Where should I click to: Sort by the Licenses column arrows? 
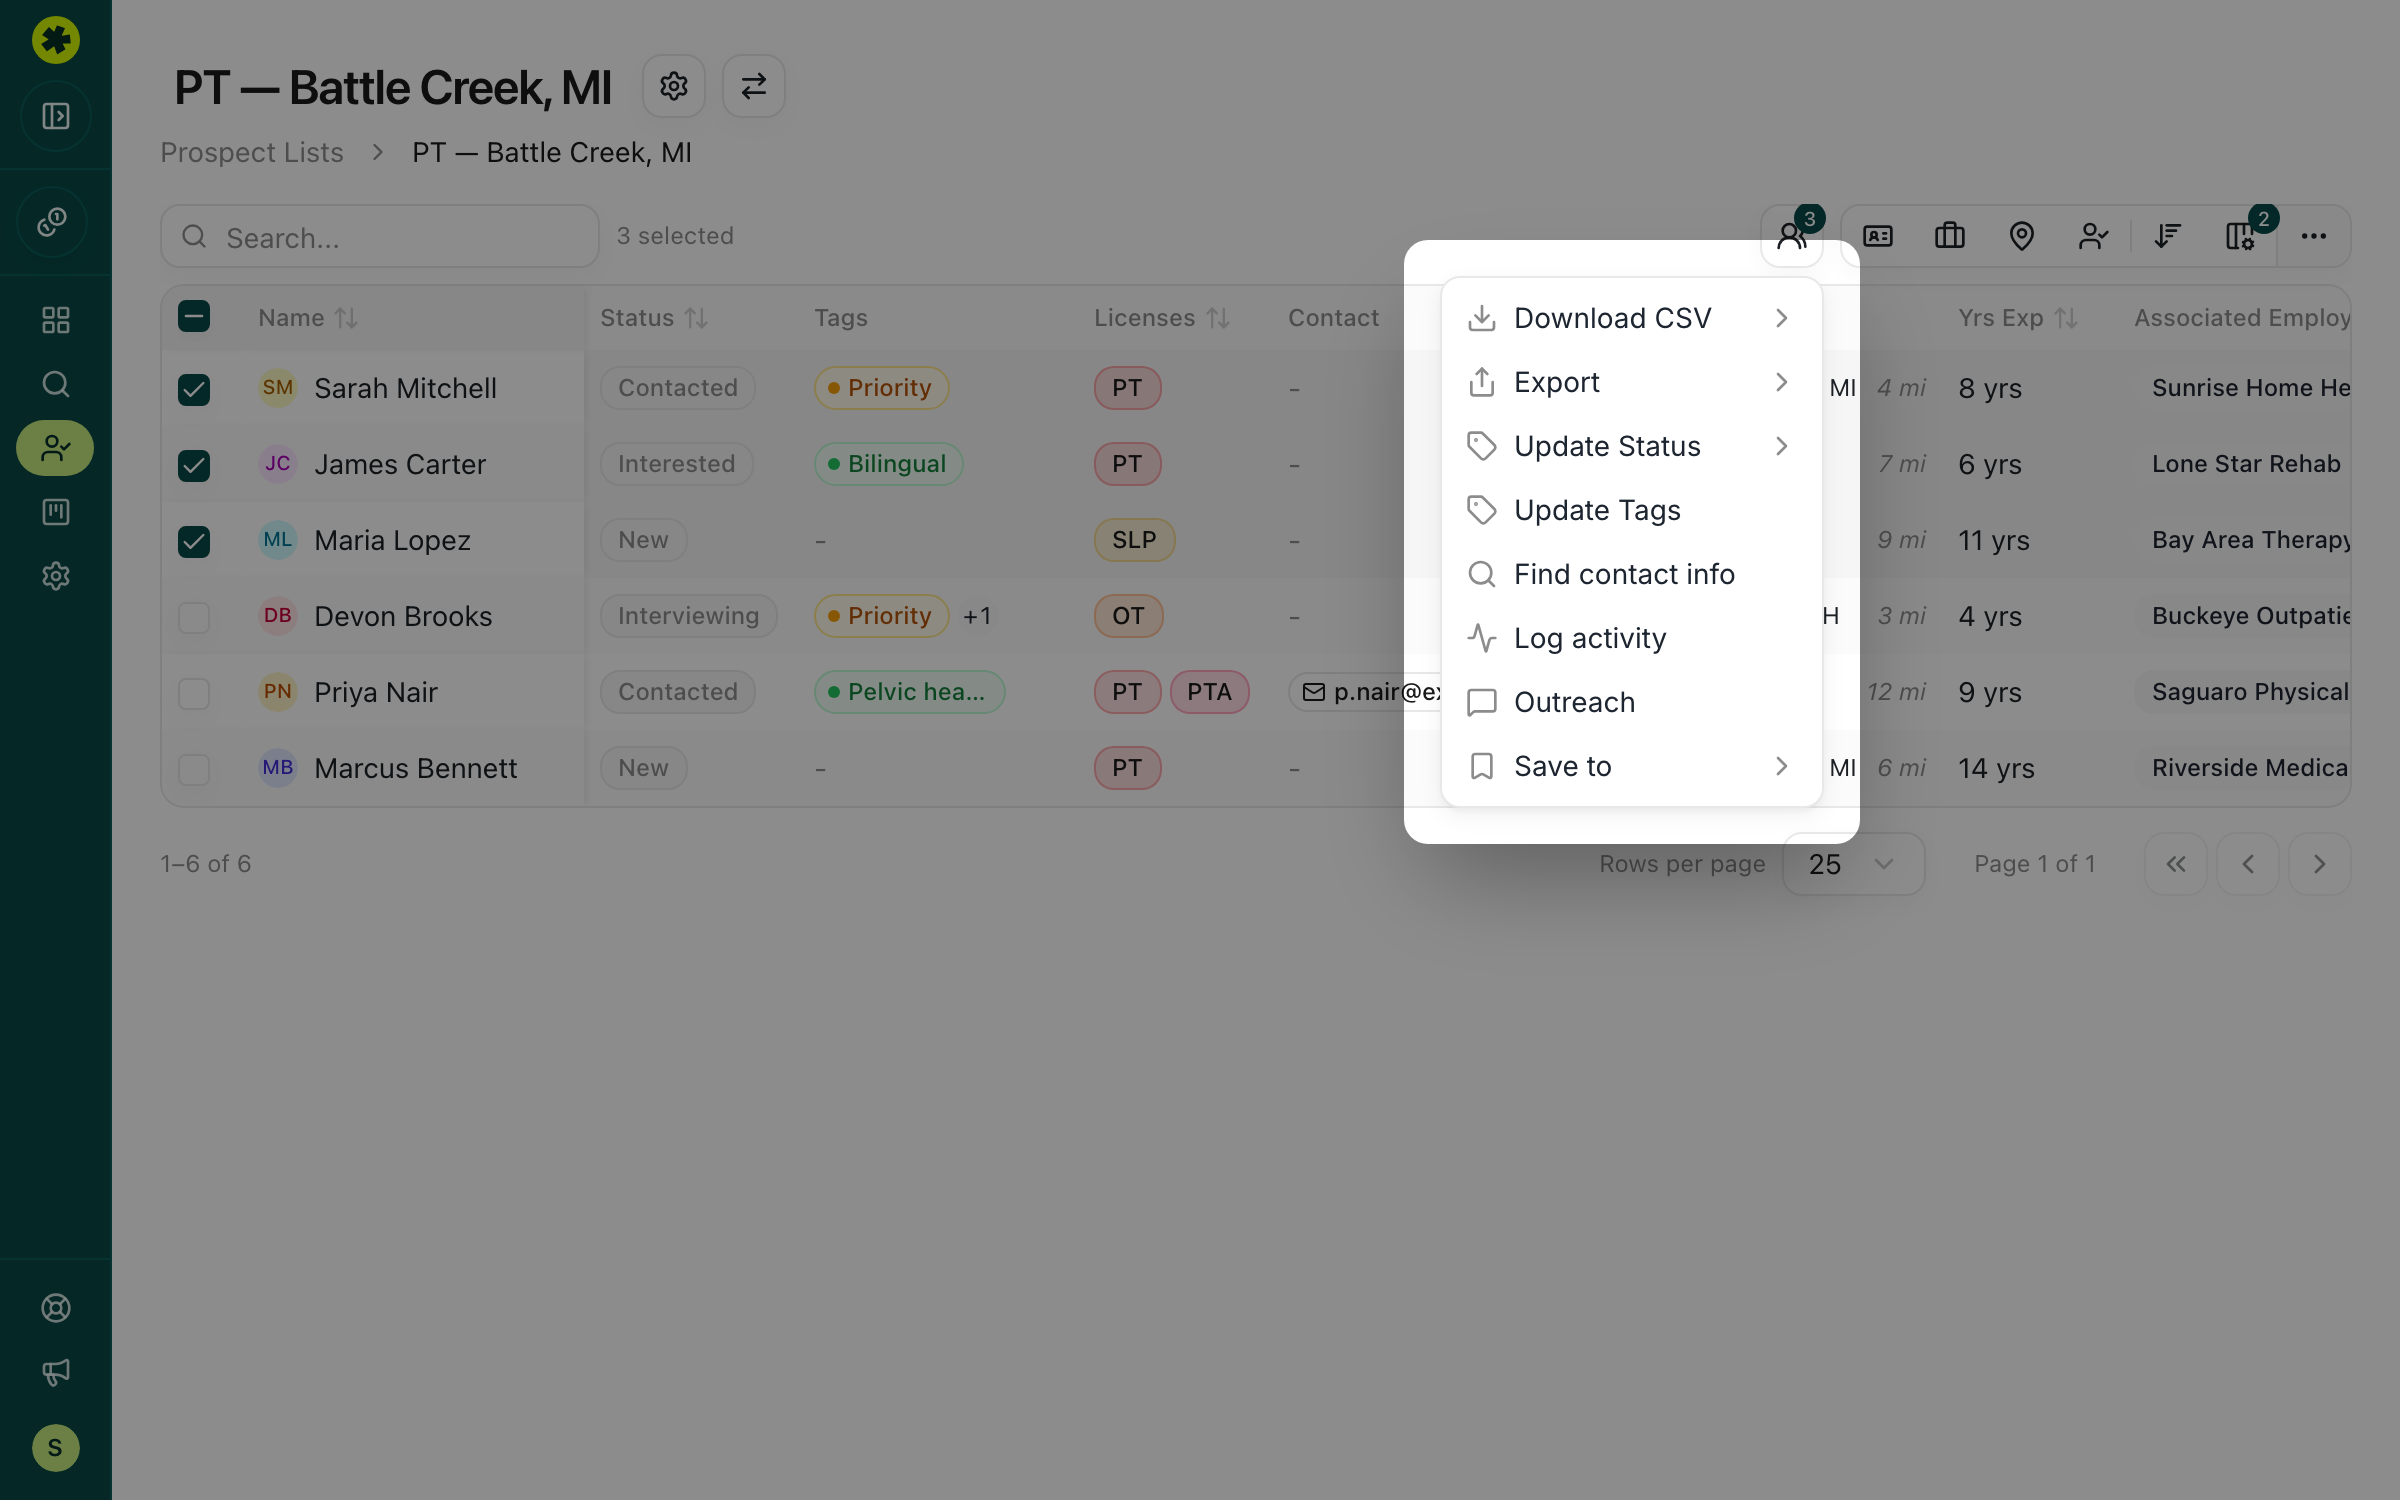pos(1217,318)
